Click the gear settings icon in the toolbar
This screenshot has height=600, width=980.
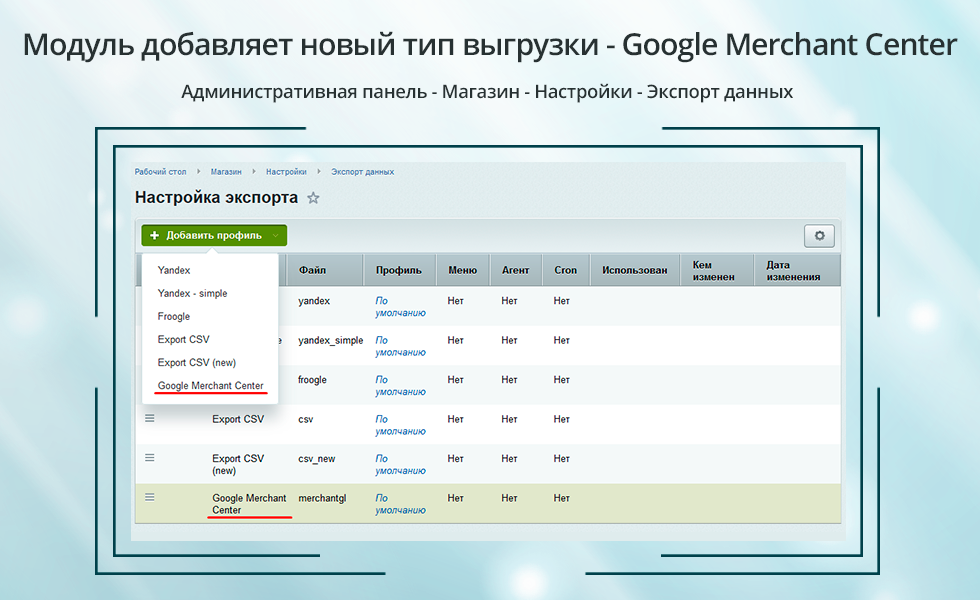(x=819, y=236)
